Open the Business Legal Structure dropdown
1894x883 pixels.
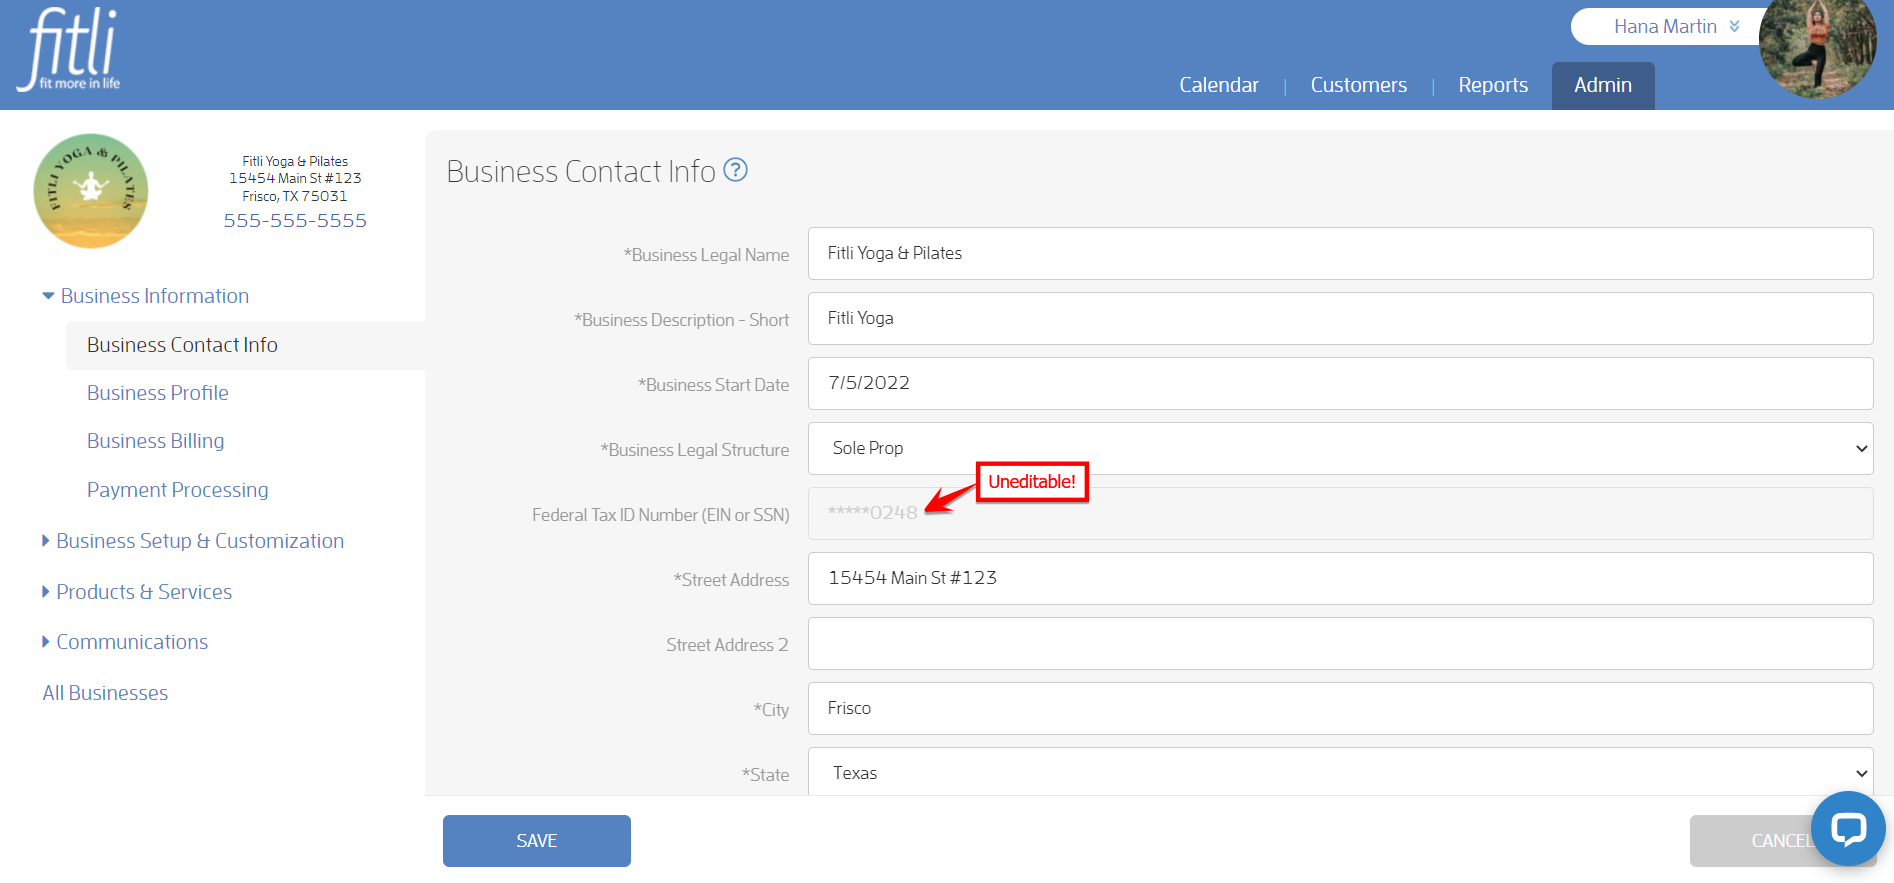pyautogui.click(x=1340, y=449)
